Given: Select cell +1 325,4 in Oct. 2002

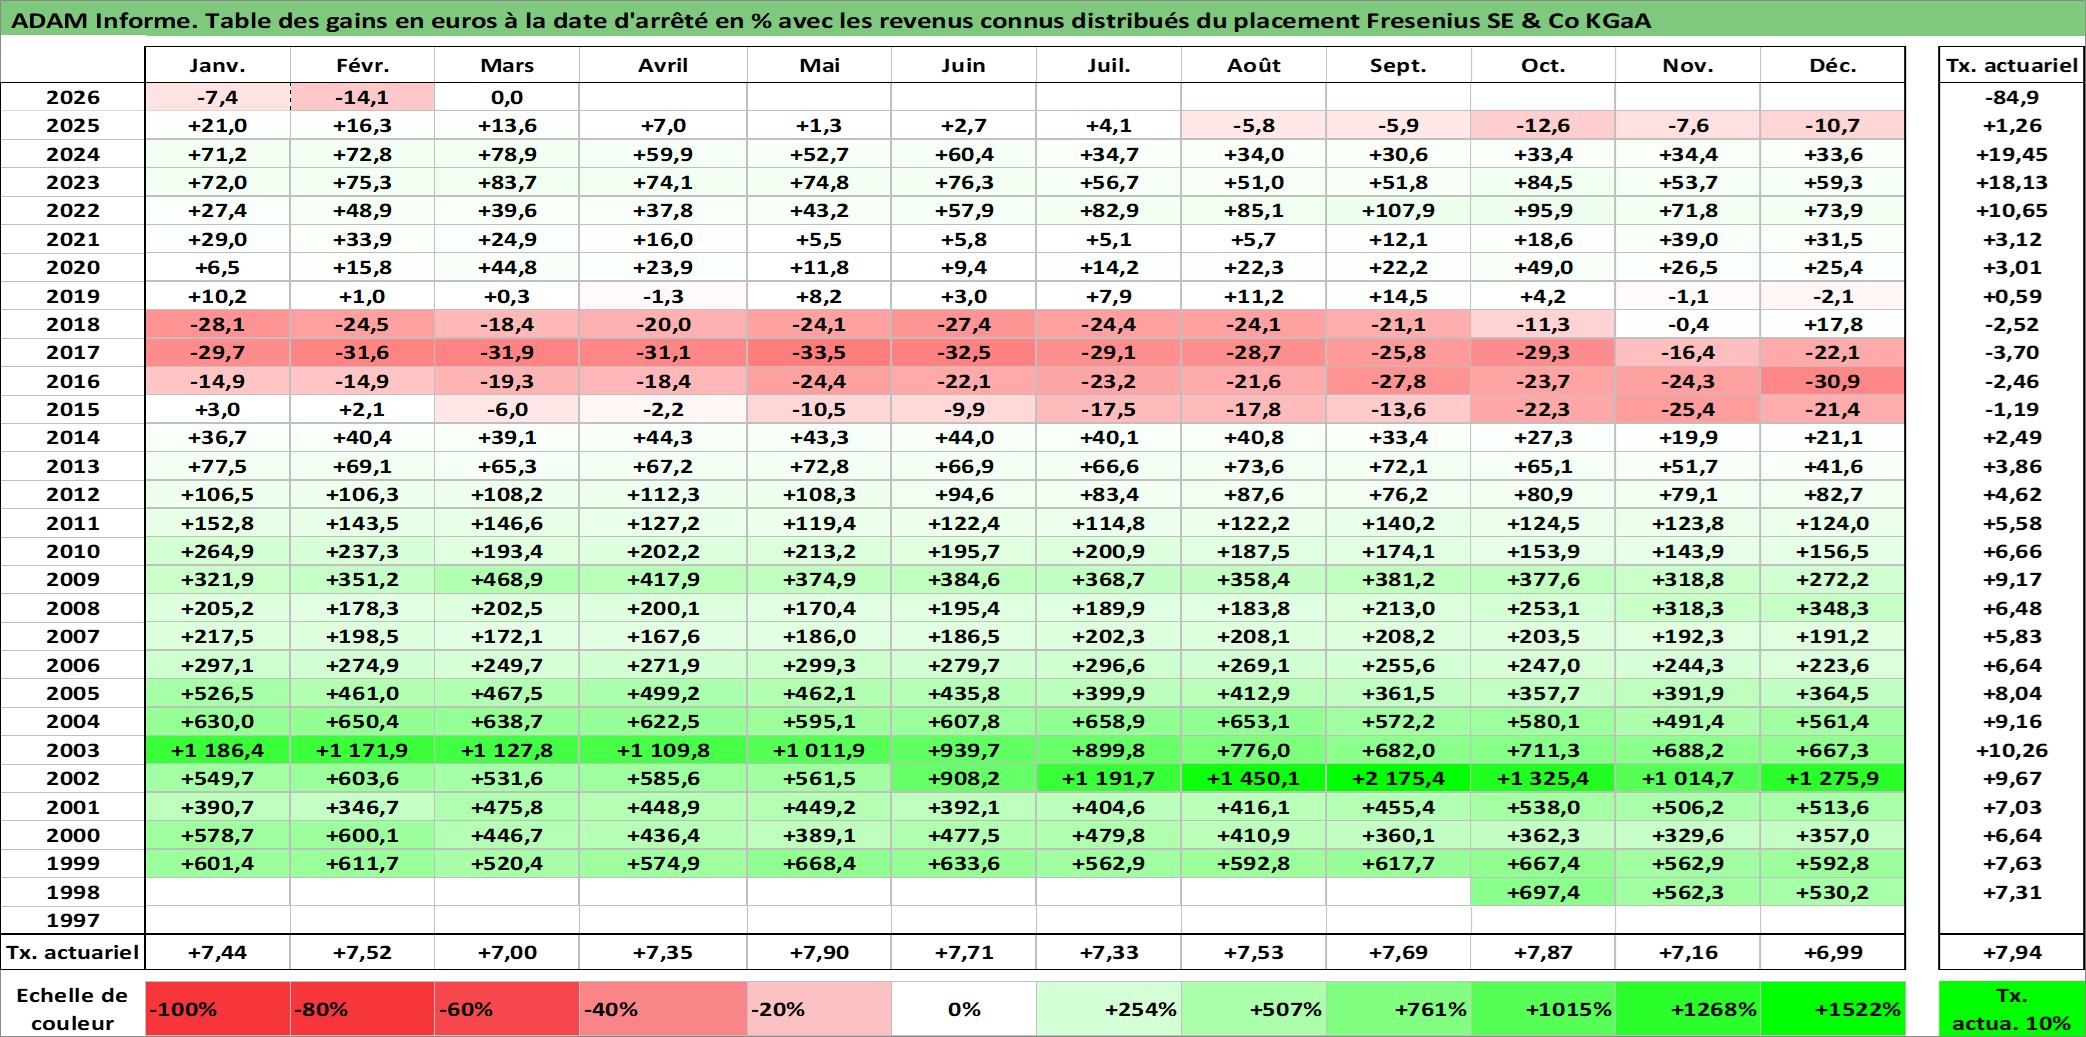Looking at the screenshot, I should (x=1543, y=778).
